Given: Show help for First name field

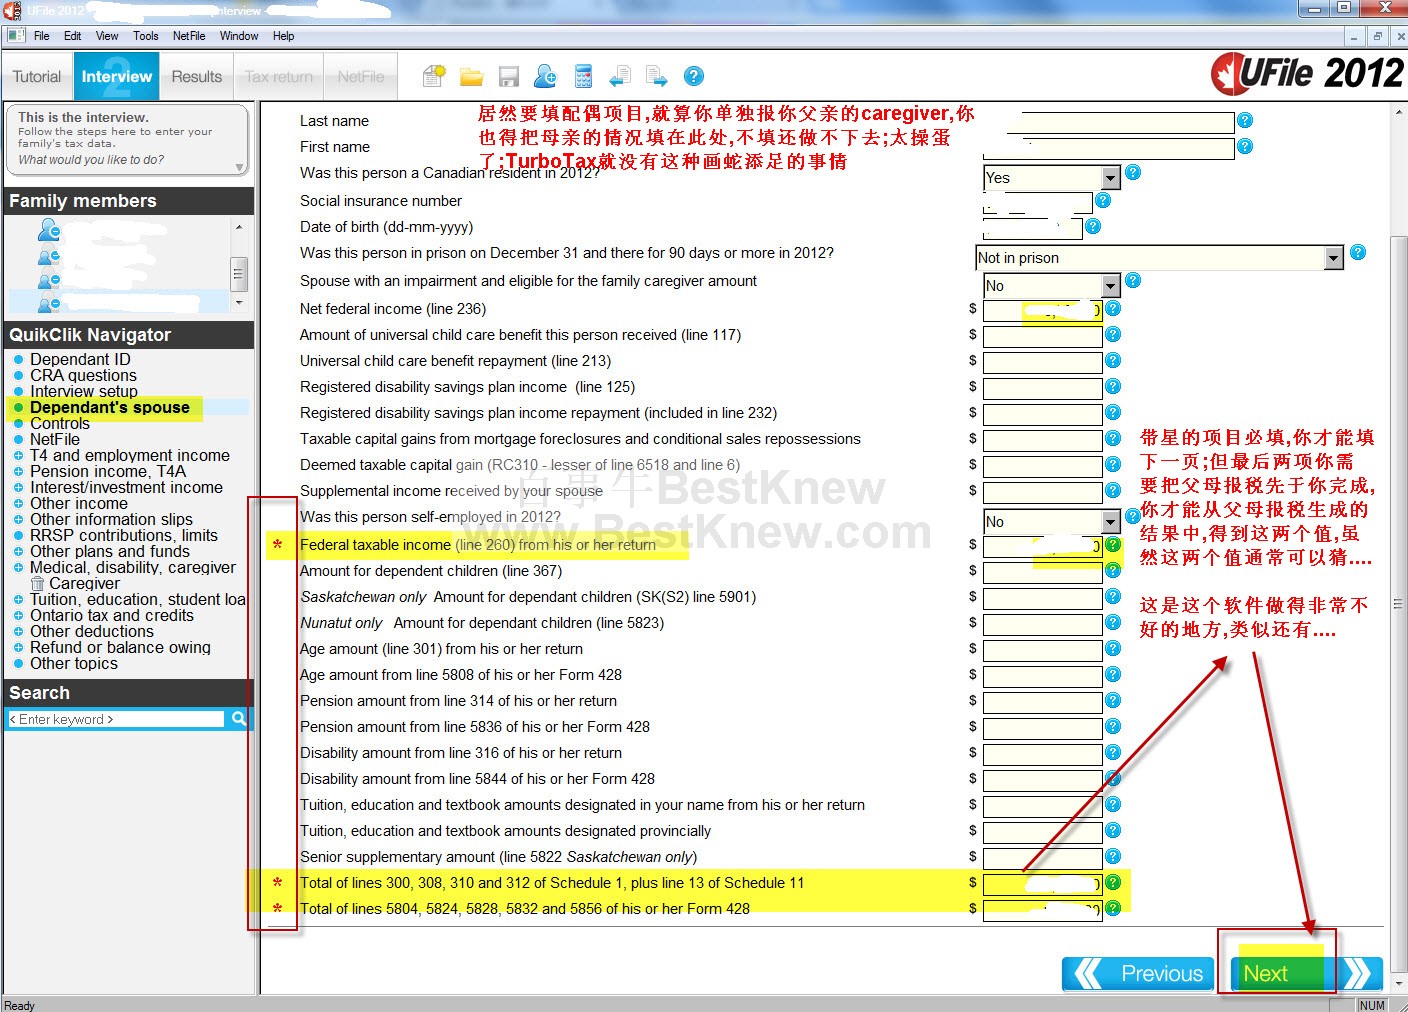Looking at the screenshot, I should (1245, 147).
